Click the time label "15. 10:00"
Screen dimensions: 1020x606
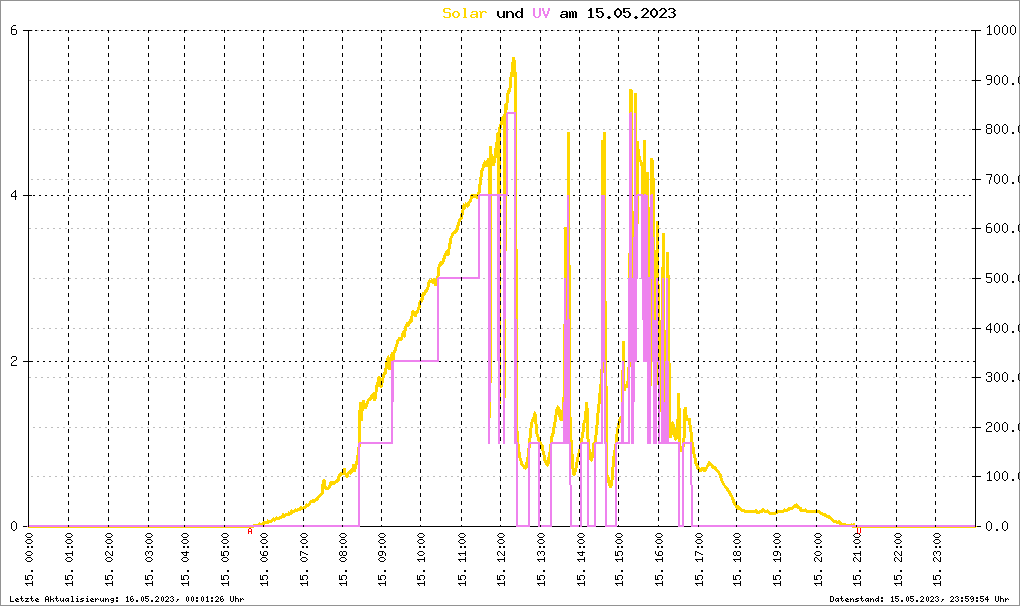pos(422,560)
